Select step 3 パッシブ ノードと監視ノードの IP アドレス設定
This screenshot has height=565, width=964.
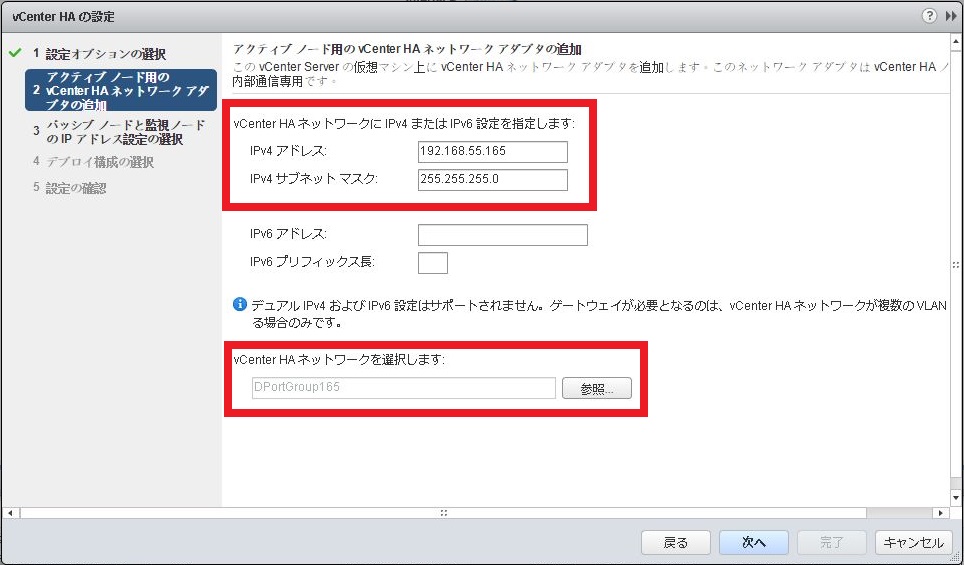(x=119, y=132)
